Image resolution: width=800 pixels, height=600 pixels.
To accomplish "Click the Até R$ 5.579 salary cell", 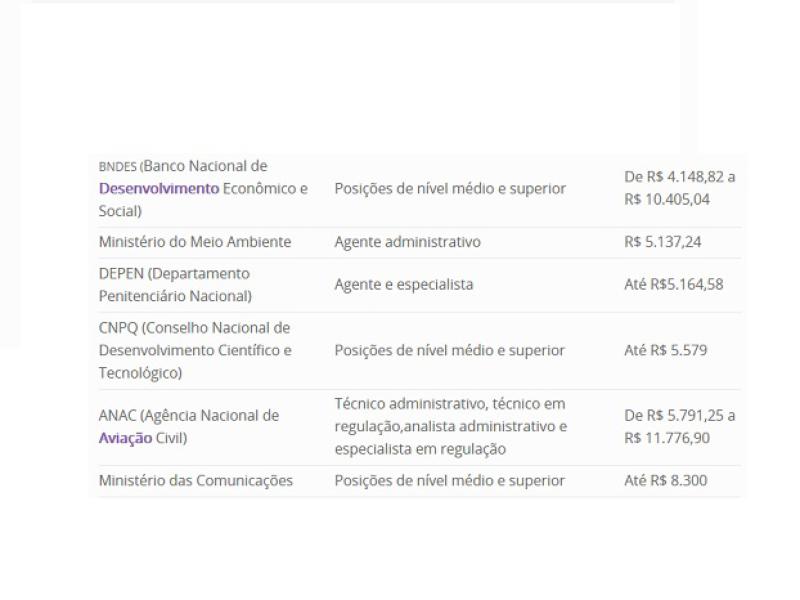I will click(664, 350).
